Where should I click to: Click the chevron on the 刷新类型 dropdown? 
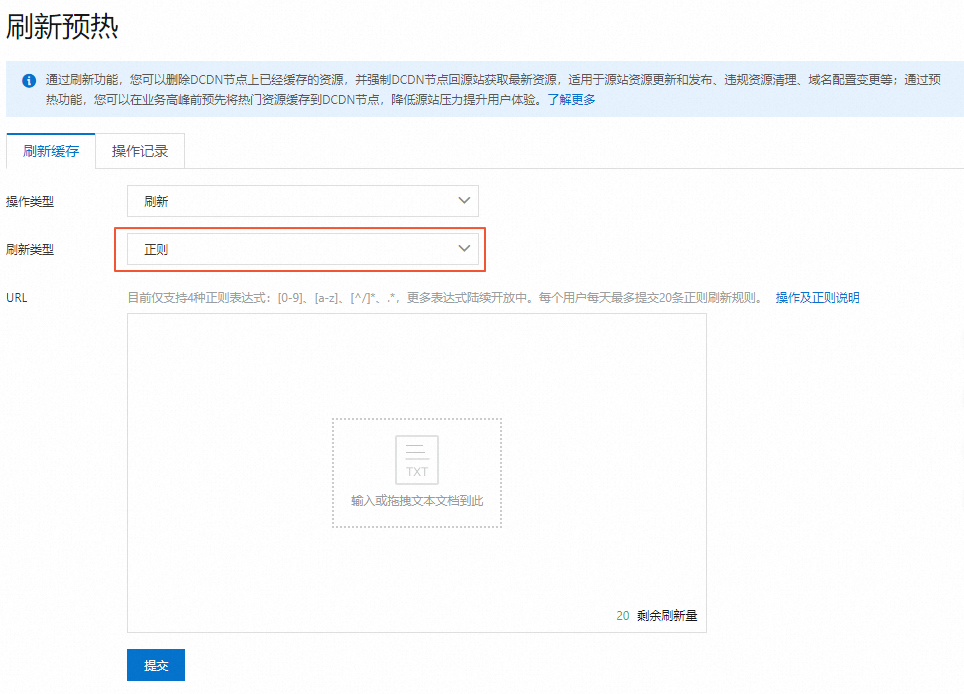(x=464, y=249)
